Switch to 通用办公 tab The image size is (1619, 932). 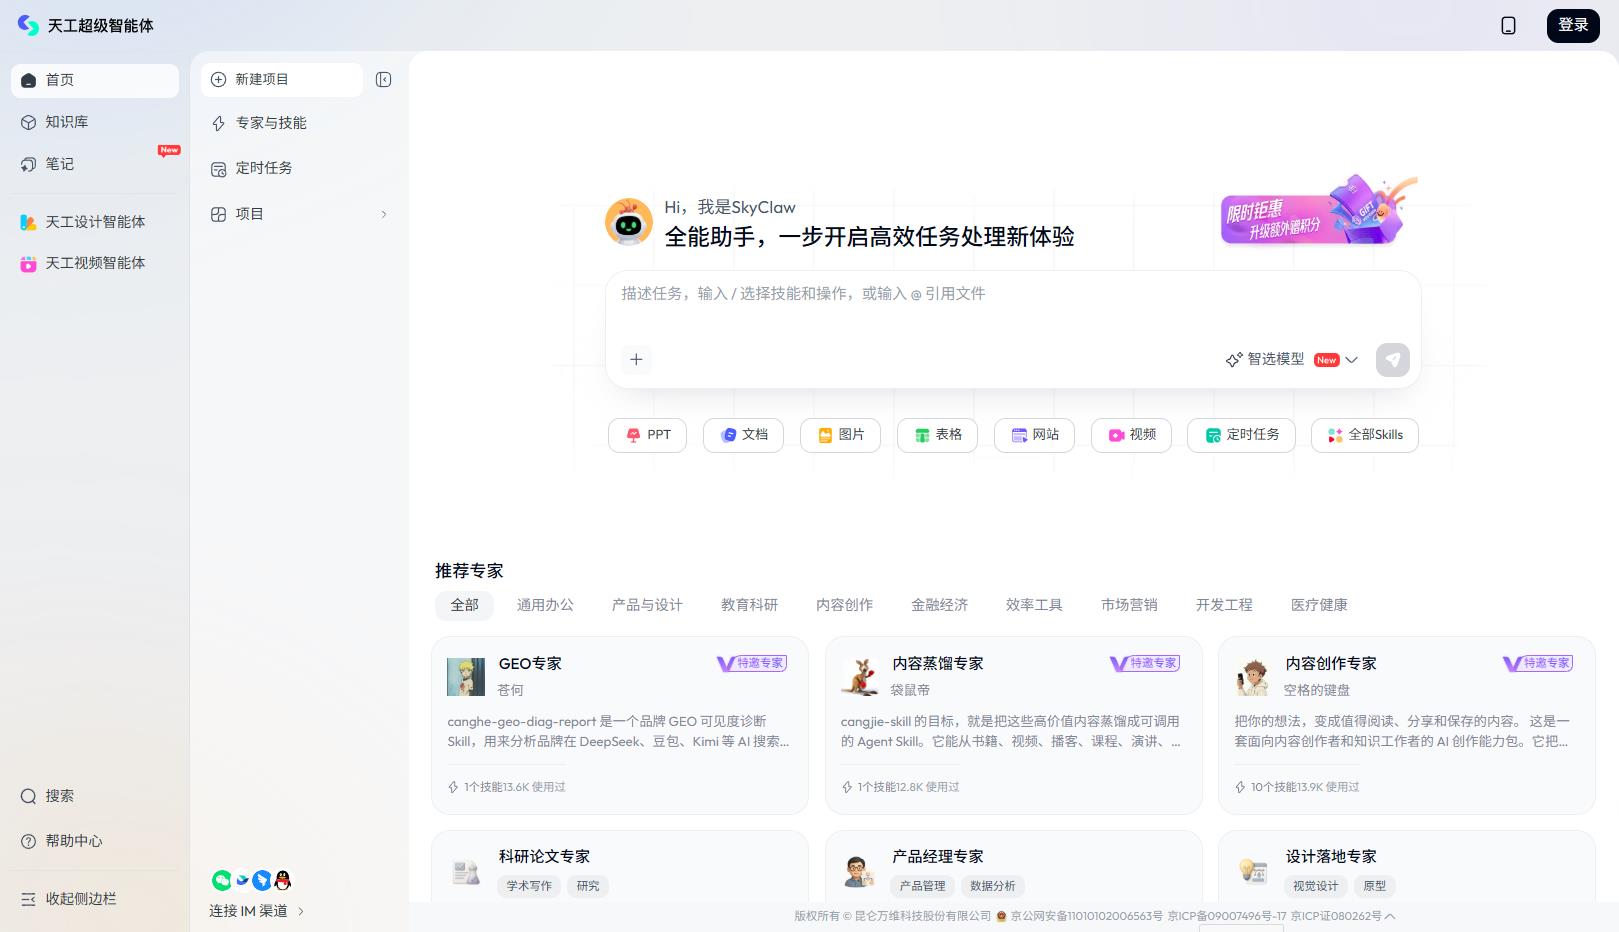pyautogui.click(x=545, y=605)
